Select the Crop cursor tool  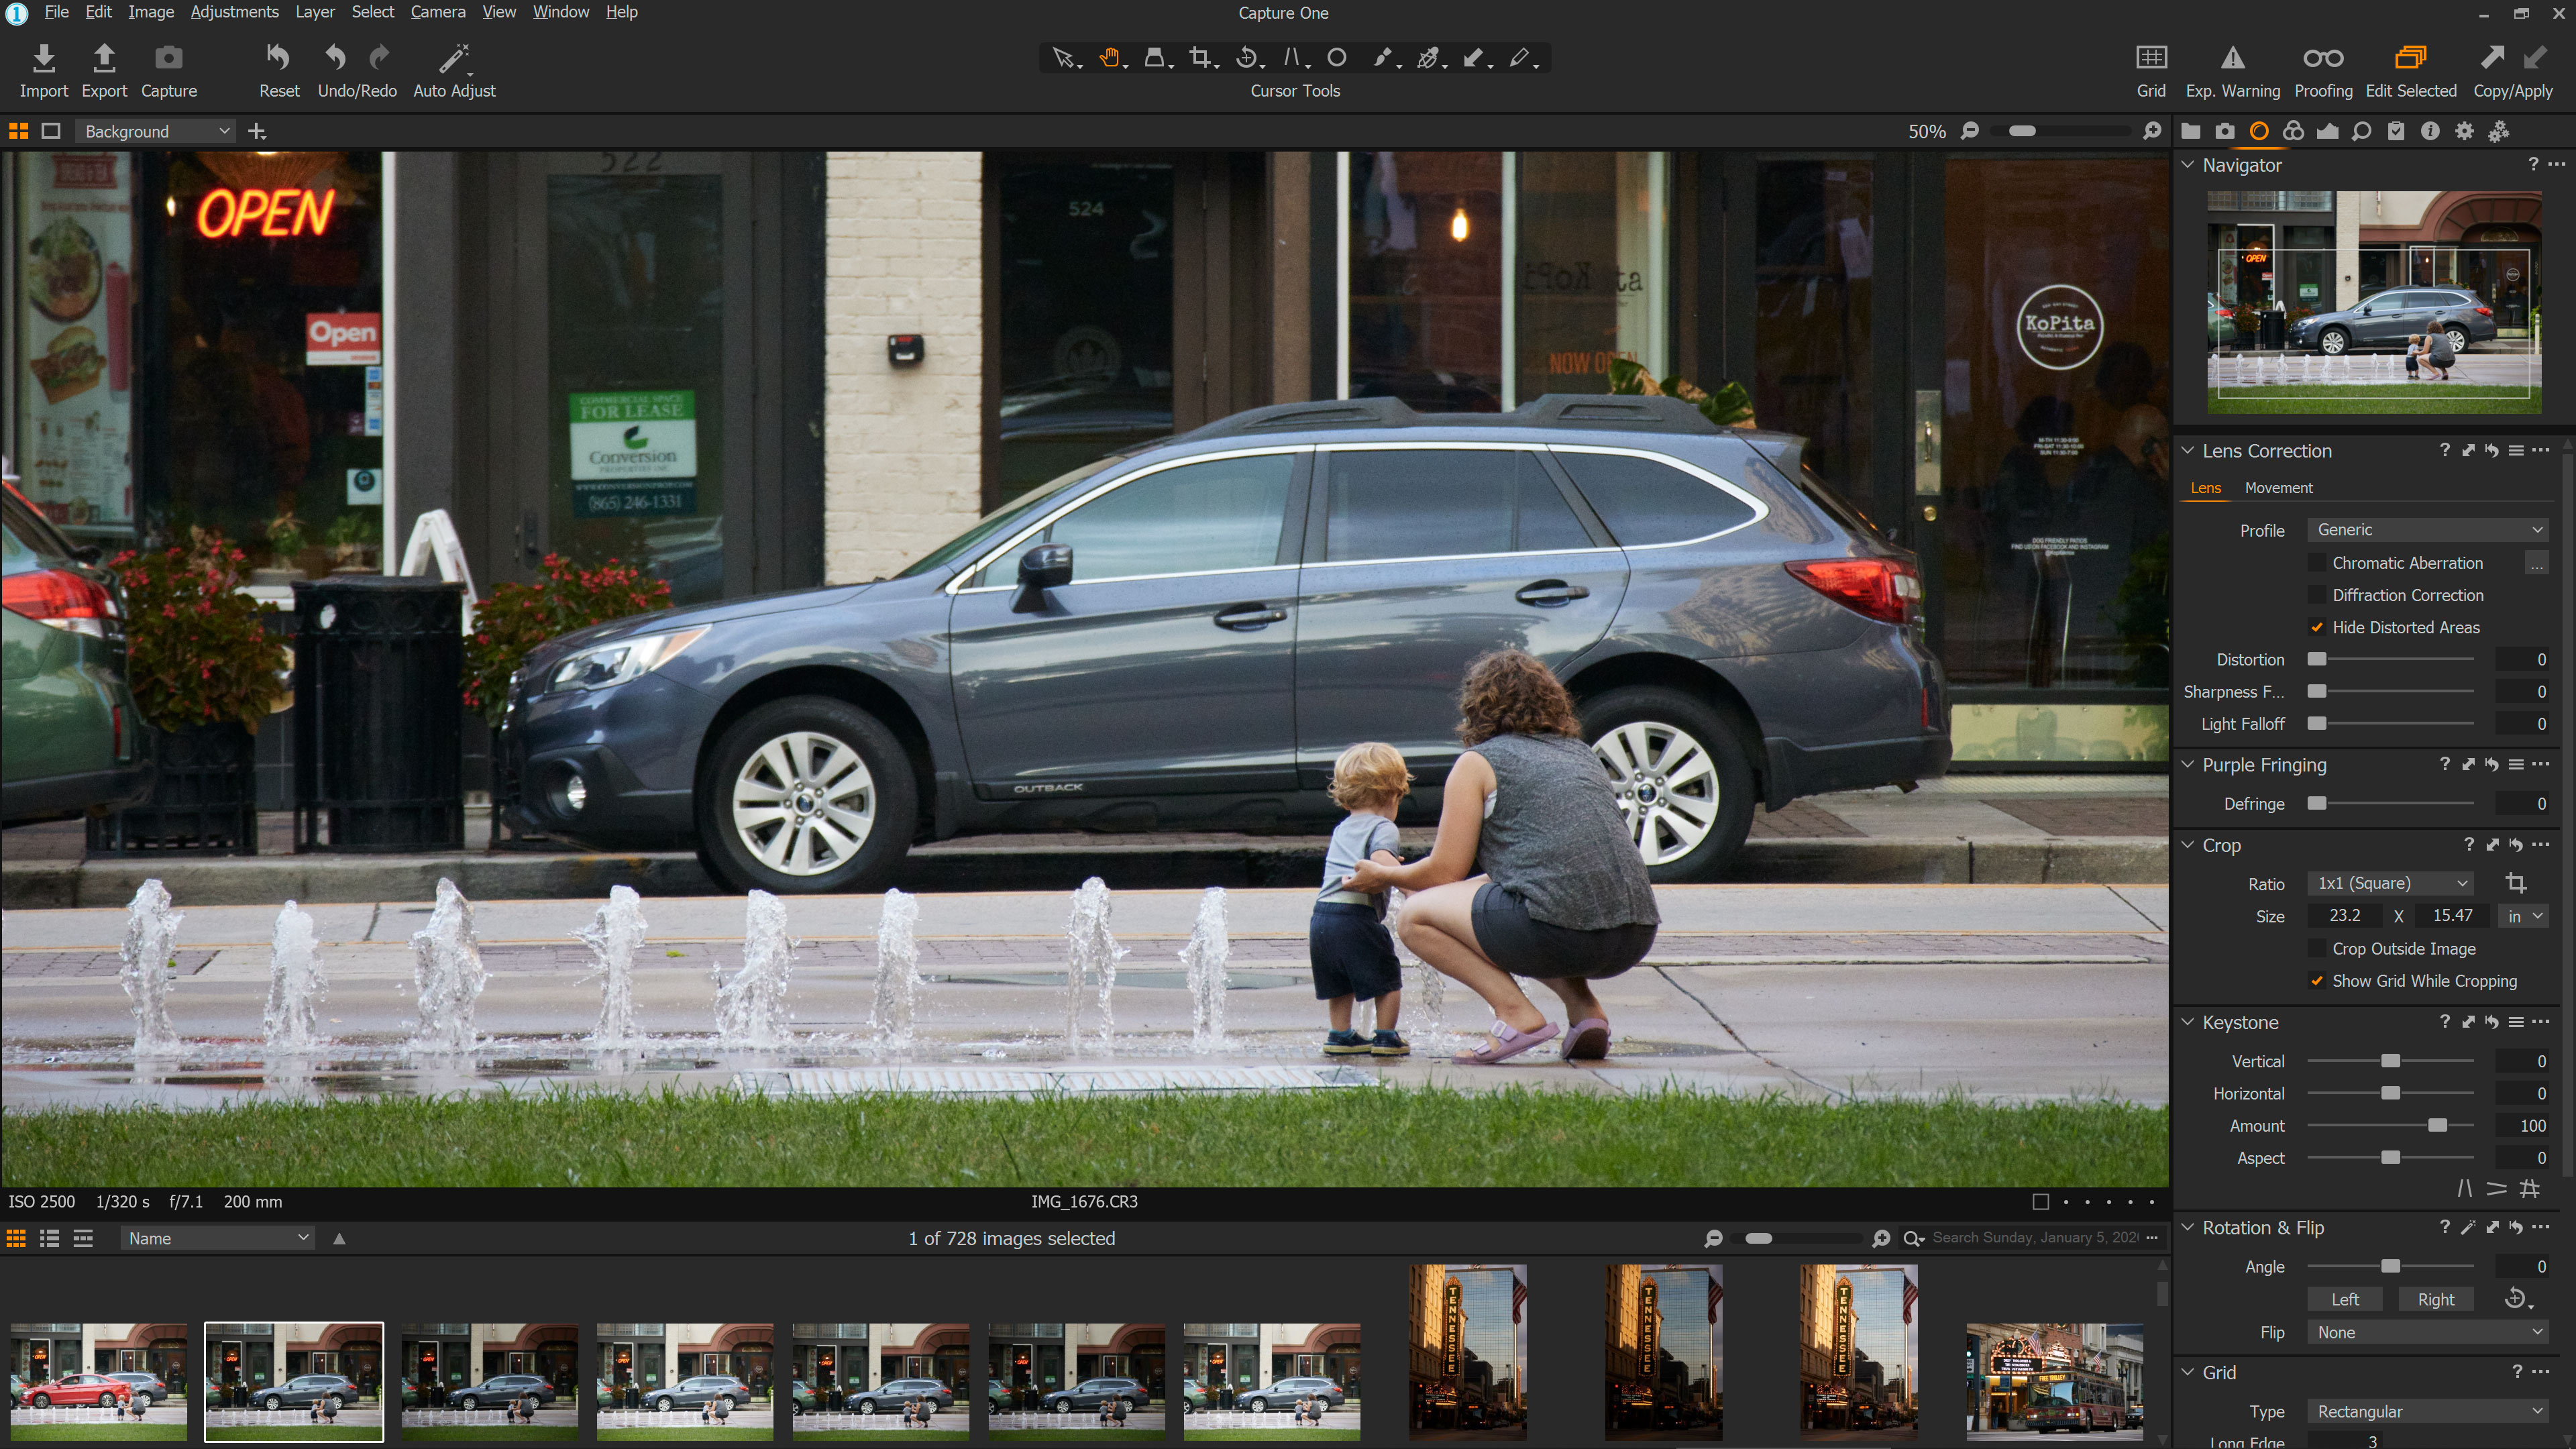coord(1200,58)
